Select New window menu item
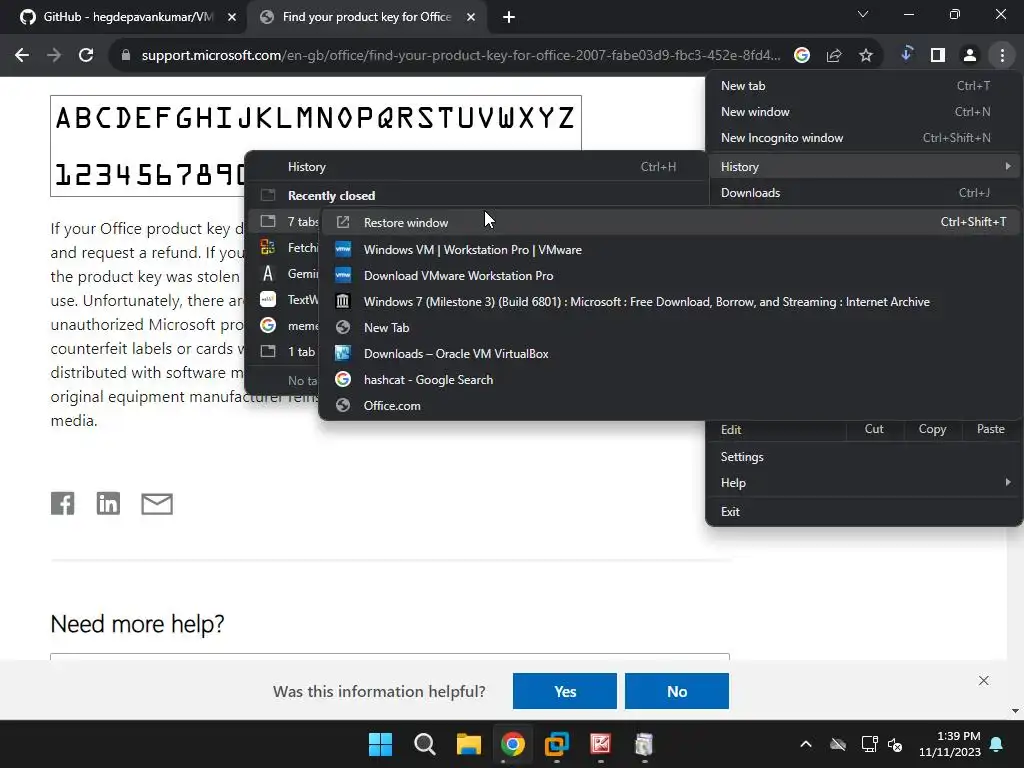1024x768 pixels. tap(864, 112)
